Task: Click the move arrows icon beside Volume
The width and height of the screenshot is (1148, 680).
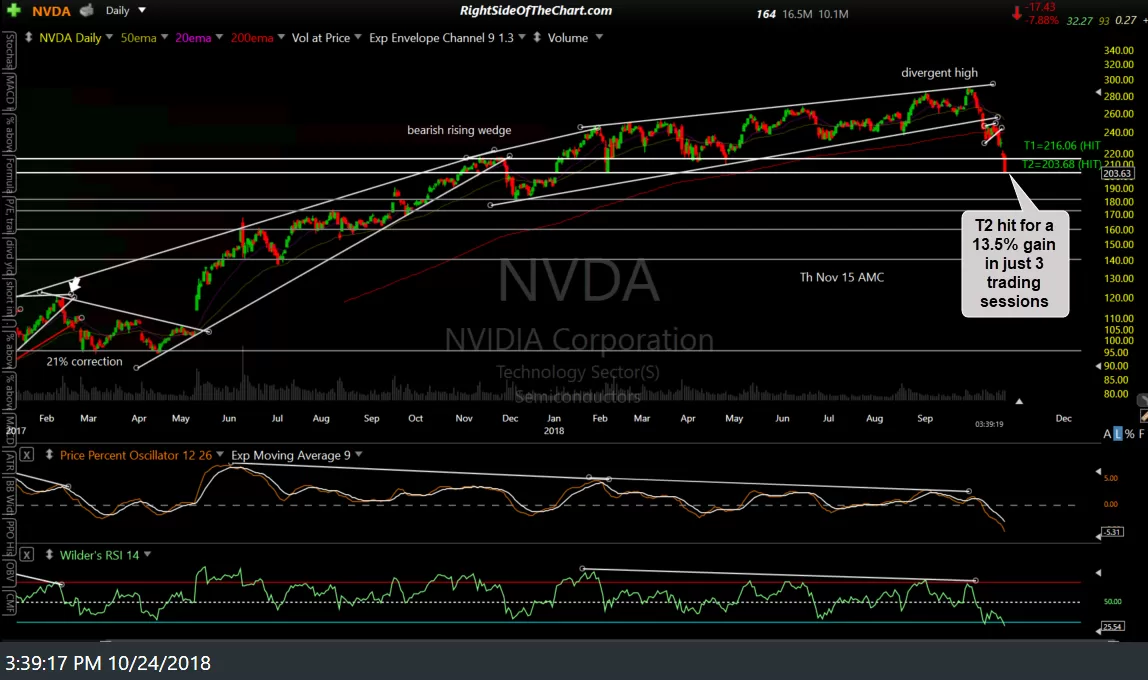Action: [537, 37]
